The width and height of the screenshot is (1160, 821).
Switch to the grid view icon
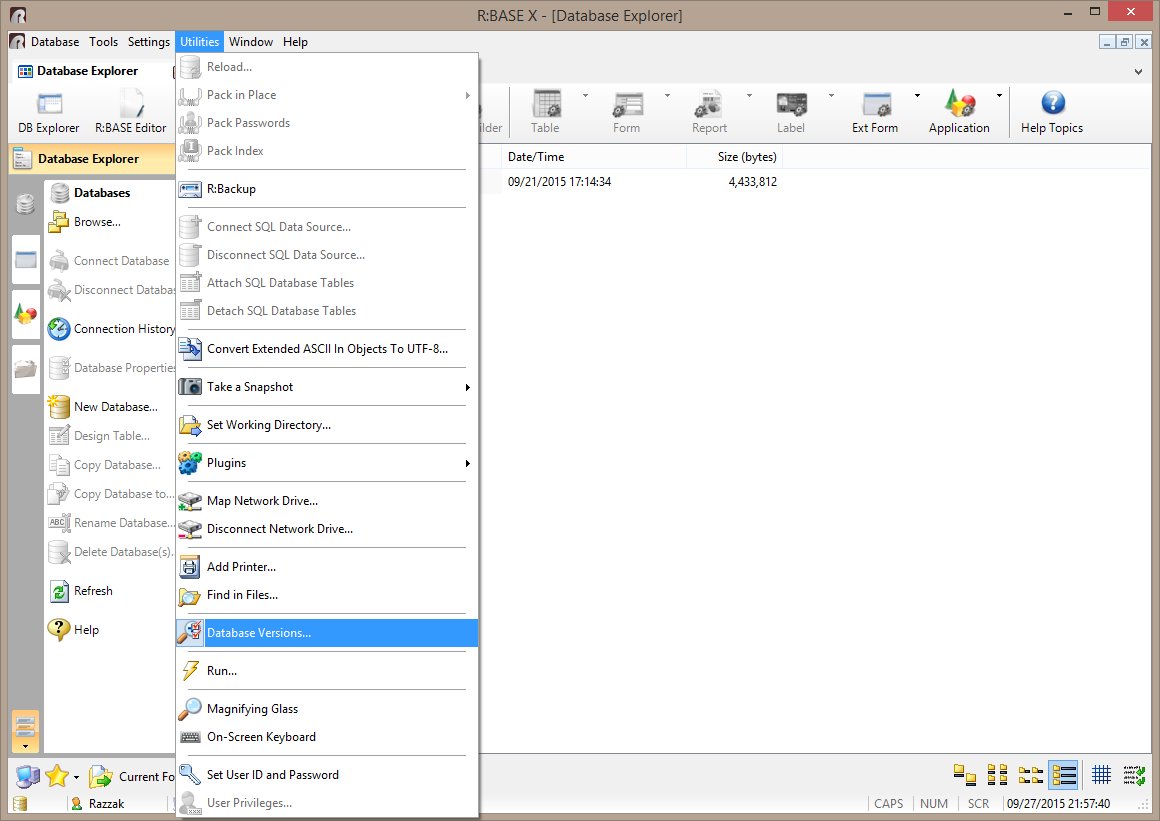tap(1101, 775)
